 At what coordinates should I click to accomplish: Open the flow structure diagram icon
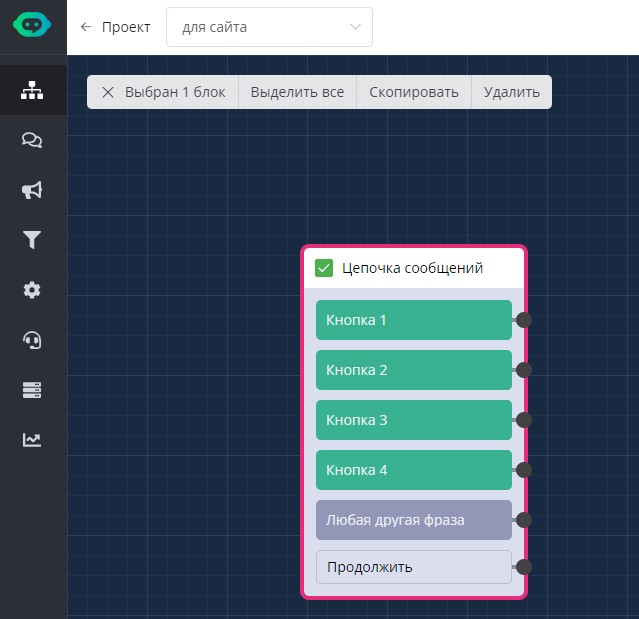[32, 91]
